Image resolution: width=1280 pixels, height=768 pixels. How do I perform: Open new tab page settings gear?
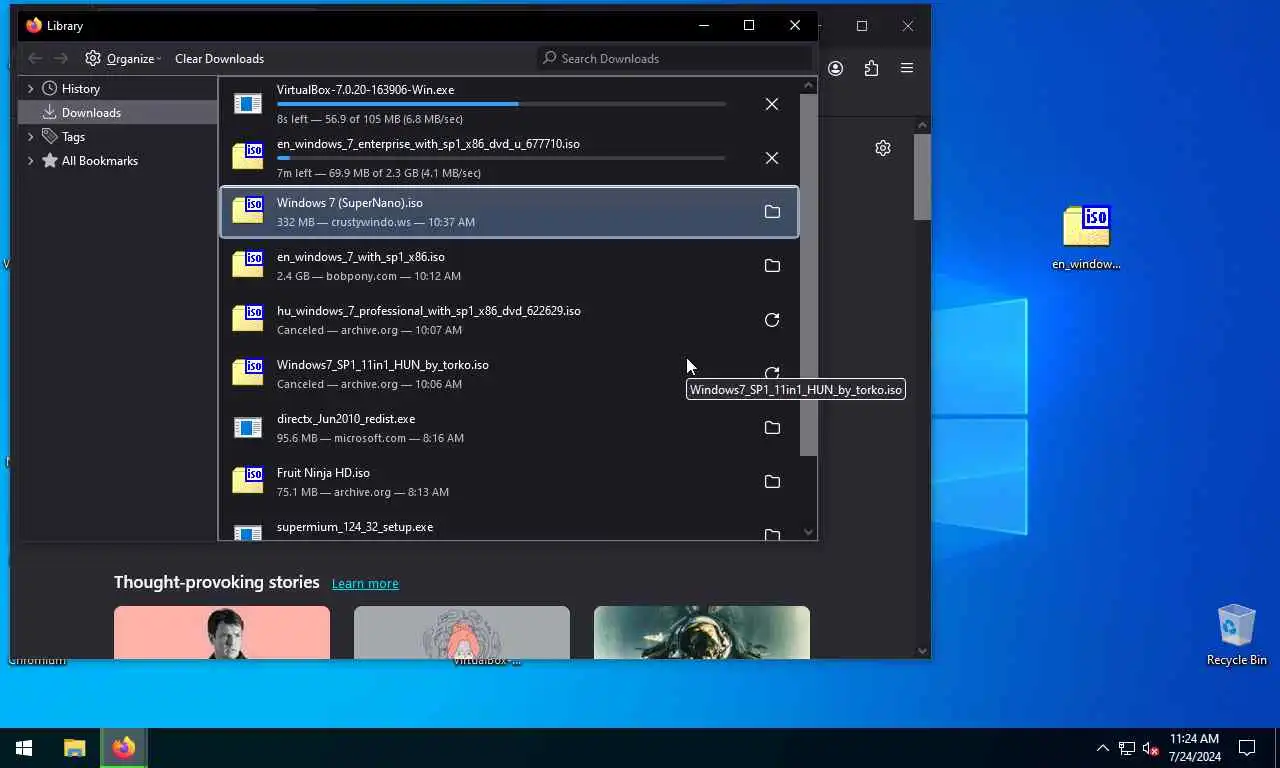tap(883, 148)
